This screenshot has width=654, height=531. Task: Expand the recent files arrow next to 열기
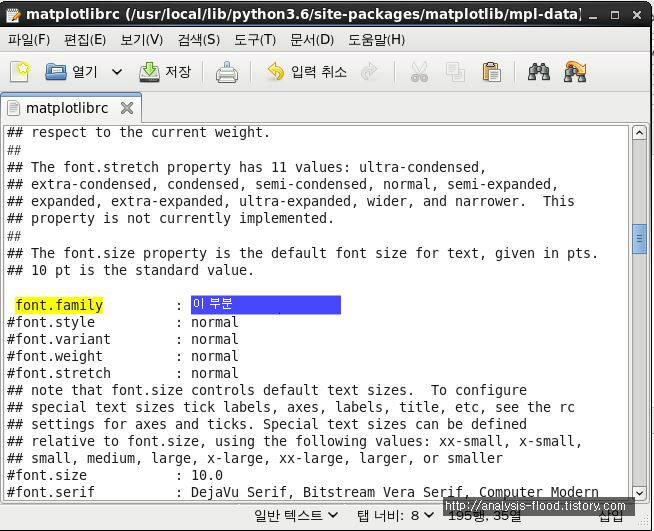coord(117,72)
